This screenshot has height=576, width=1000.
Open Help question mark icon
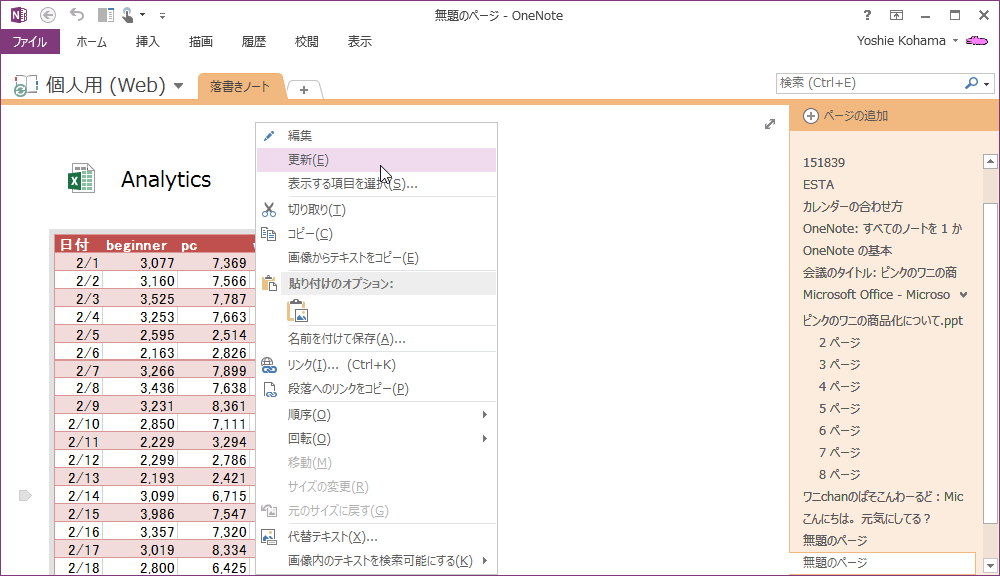[x=867, y=15]
